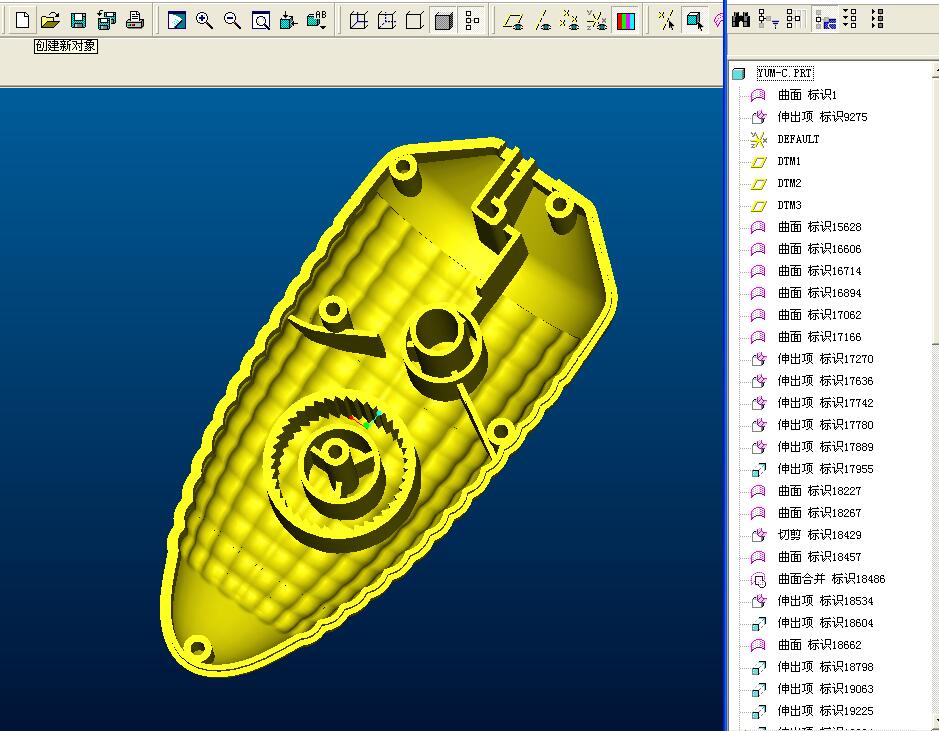Toggle datum axes visibility
Viewport: 939px width, 731px height.
542,20
